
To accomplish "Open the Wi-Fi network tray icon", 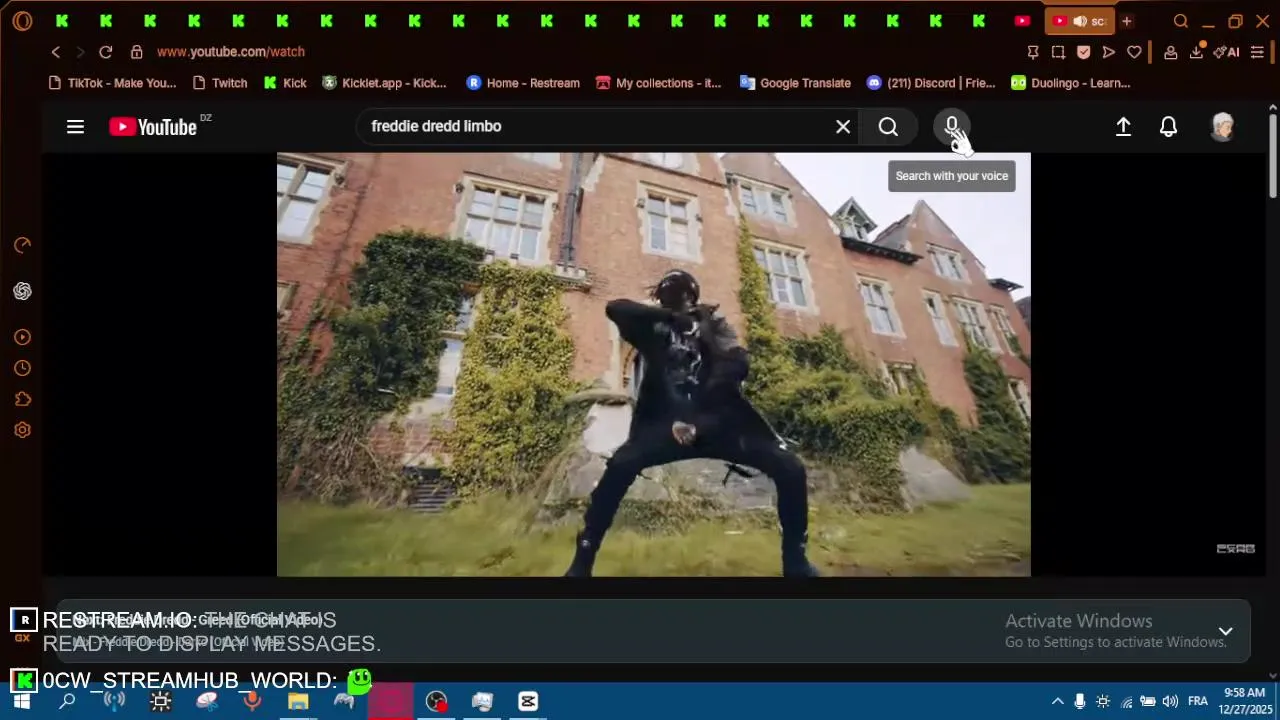I will point(1127,701).
